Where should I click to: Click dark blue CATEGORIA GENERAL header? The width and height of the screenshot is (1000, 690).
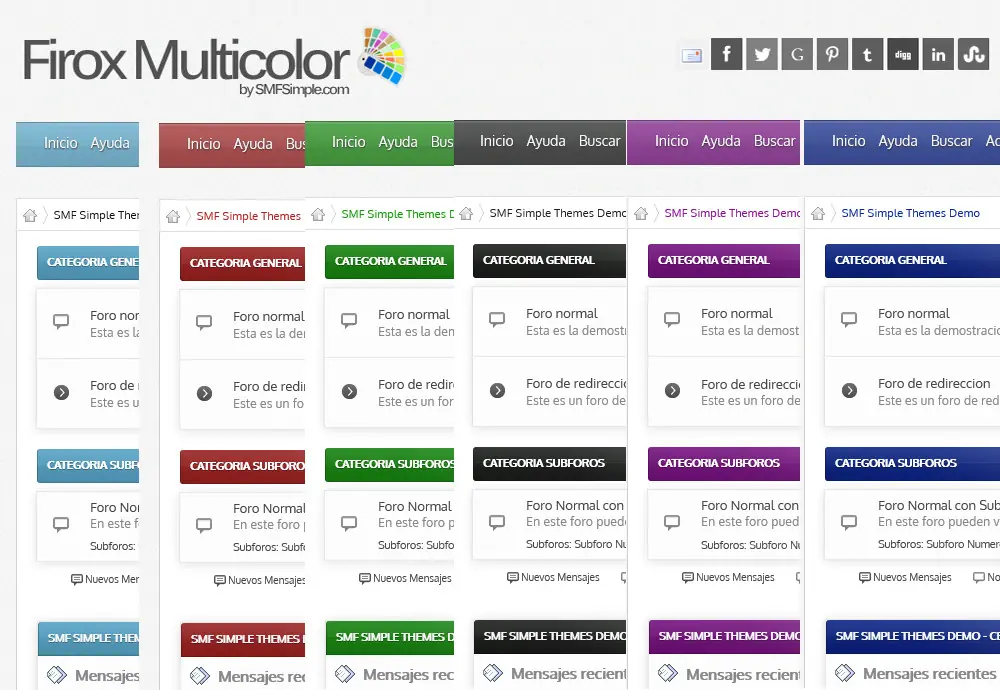pos(912,261)
